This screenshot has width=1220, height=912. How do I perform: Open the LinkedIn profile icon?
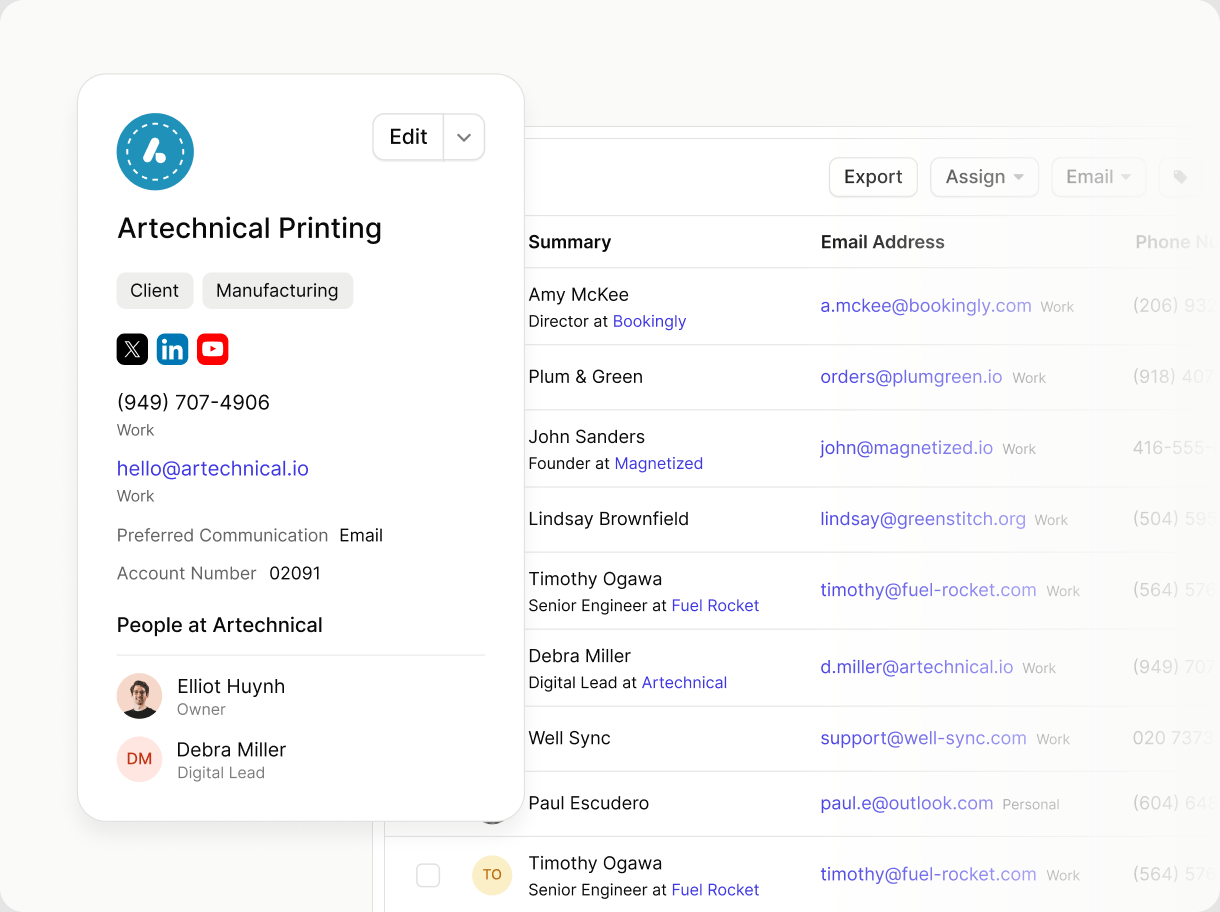pyautogui.click(x=172, y=349)
